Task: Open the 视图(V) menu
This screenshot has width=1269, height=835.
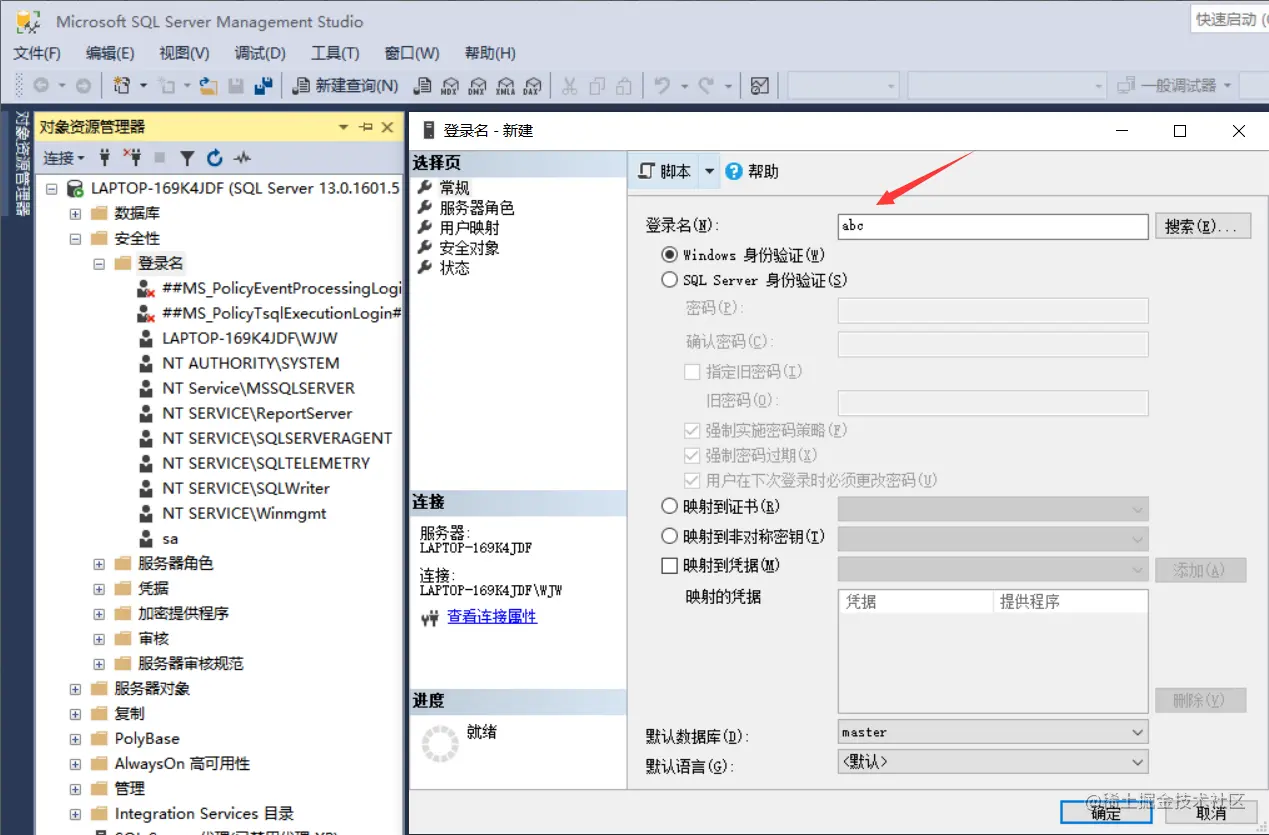Action: pos(184,53)
